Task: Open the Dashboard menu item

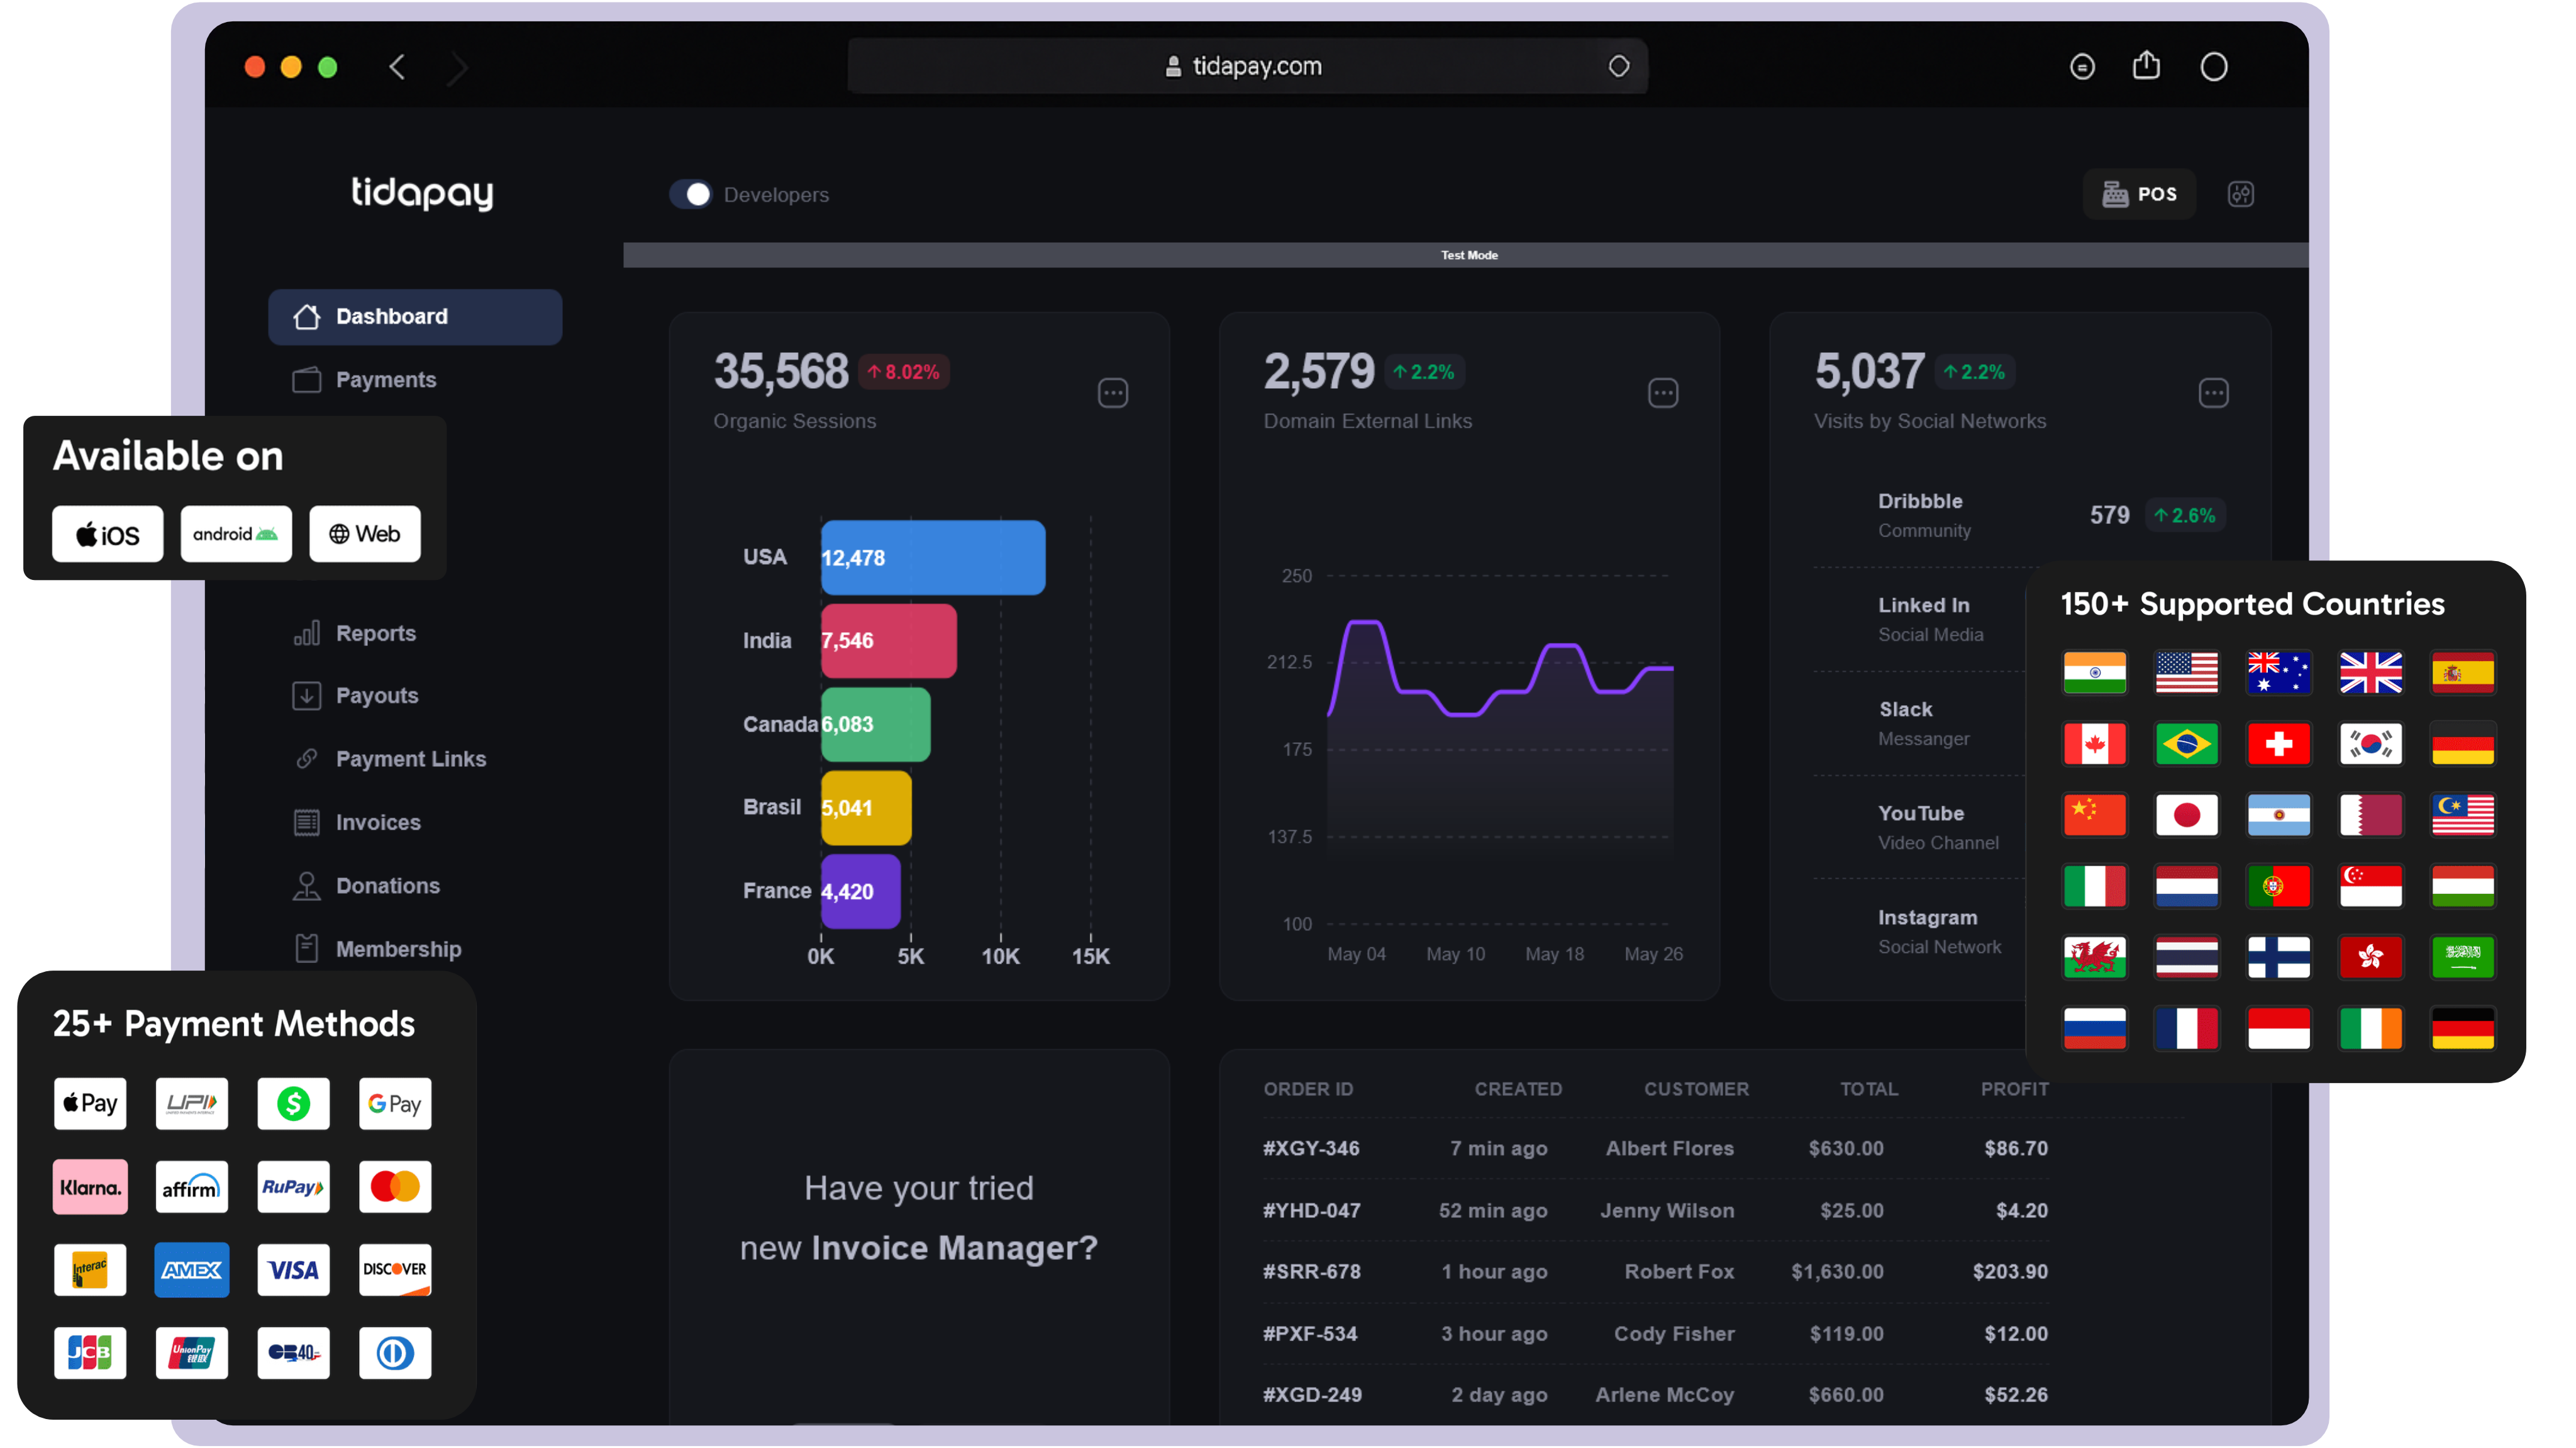Action: click(x=415, y=316)
